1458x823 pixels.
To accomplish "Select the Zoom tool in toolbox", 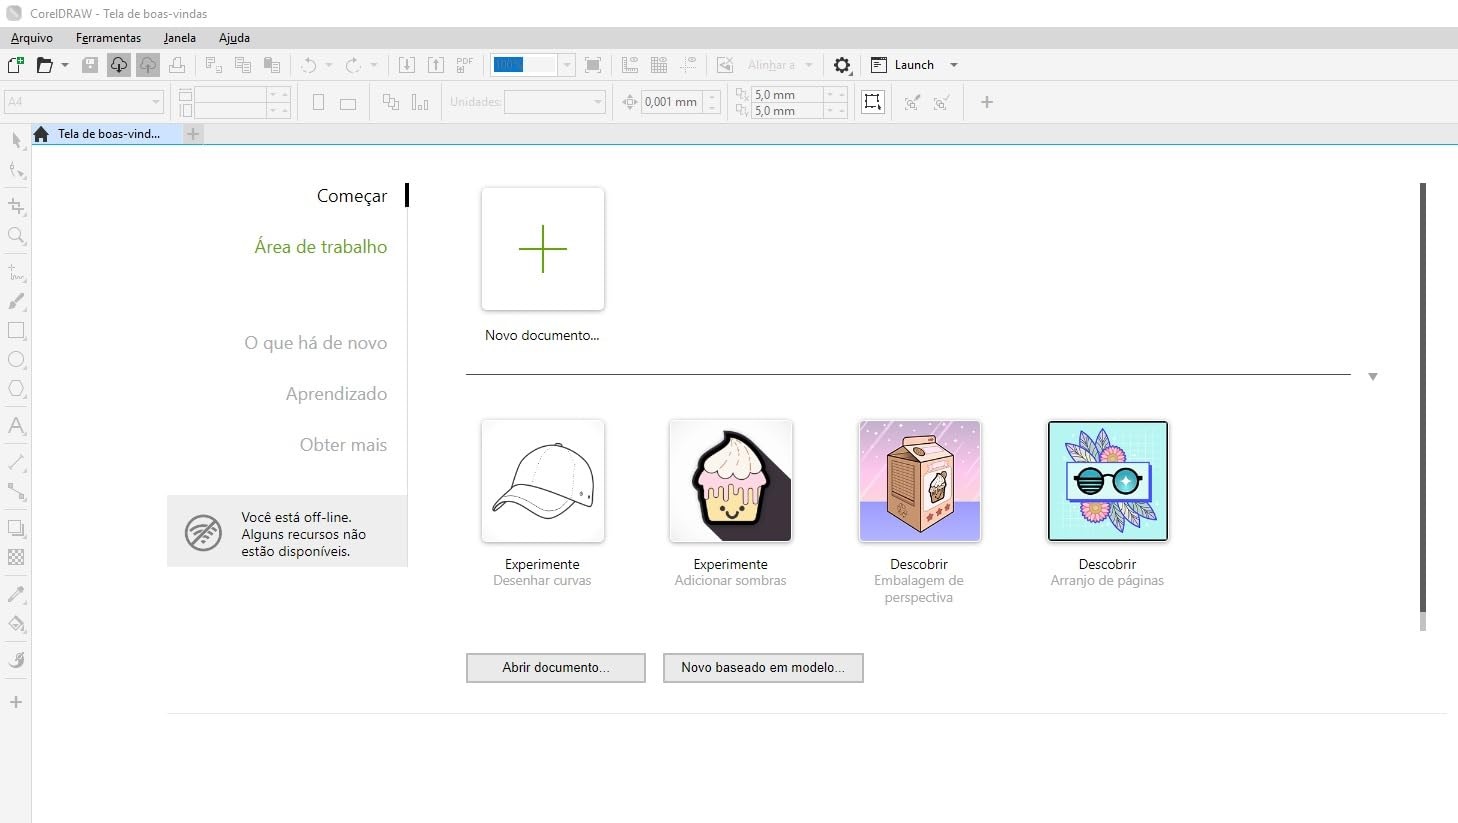I will click(16, 236).
